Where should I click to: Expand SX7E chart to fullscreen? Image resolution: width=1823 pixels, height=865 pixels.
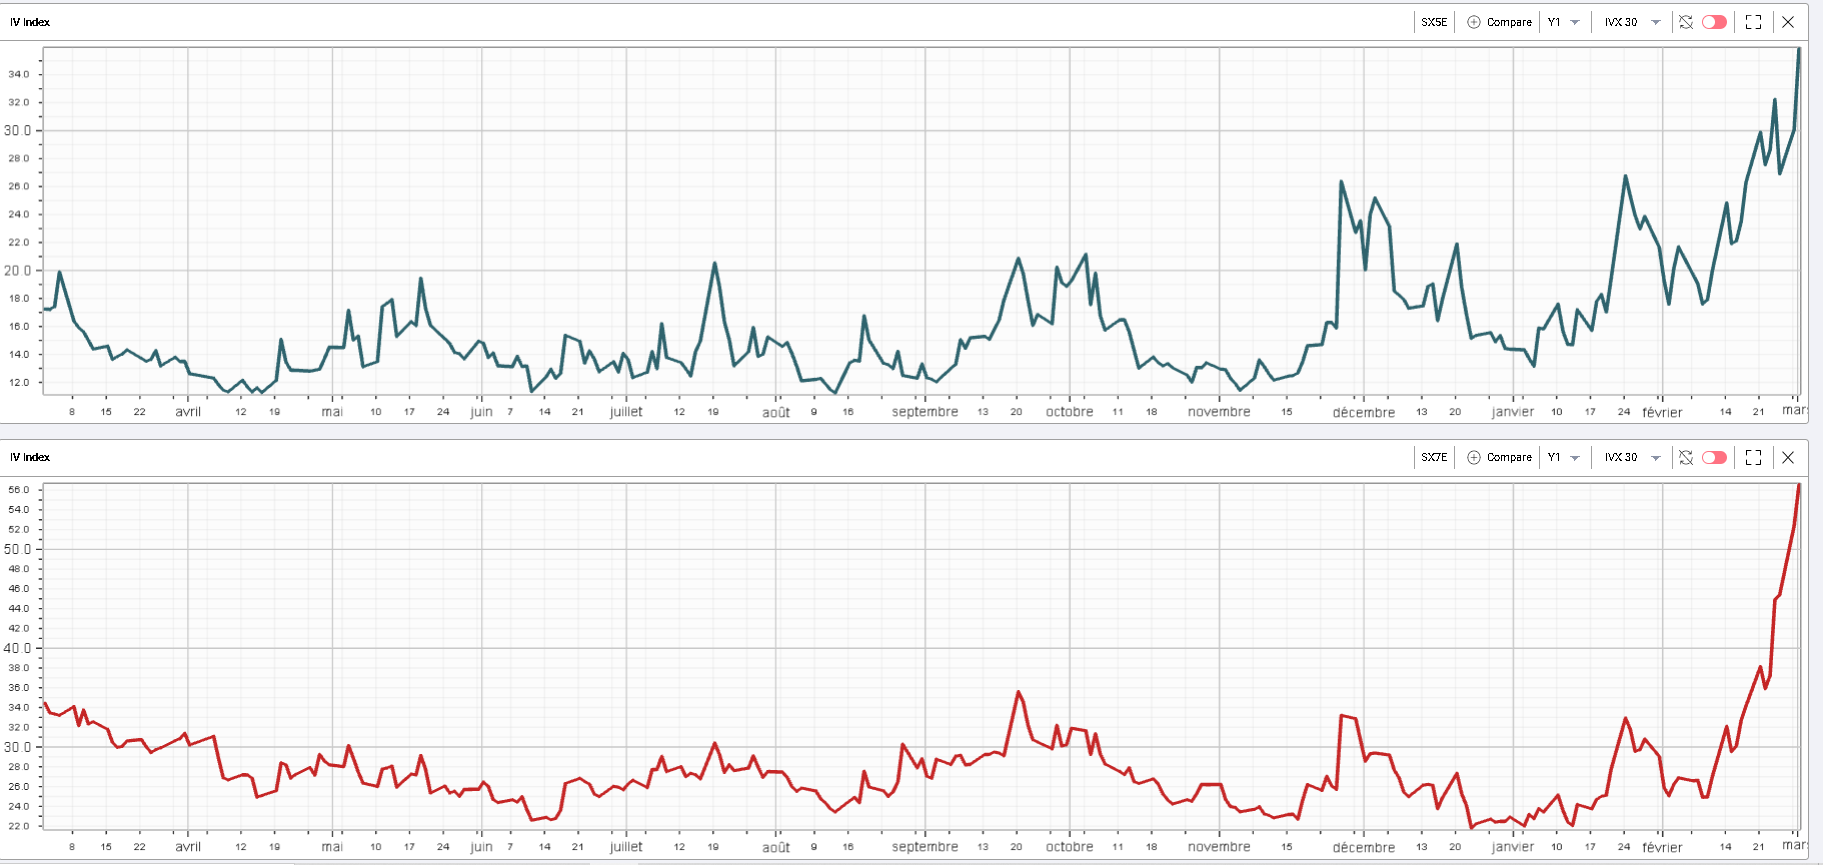tap(1753, 457)
